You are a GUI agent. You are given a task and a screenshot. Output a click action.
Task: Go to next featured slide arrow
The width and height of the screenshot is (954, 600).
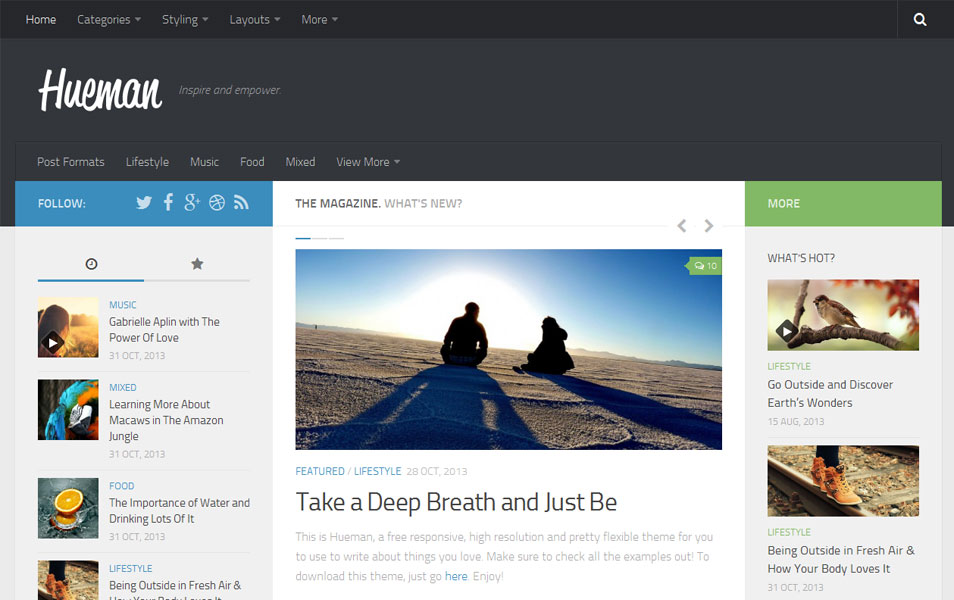[709, 226]
